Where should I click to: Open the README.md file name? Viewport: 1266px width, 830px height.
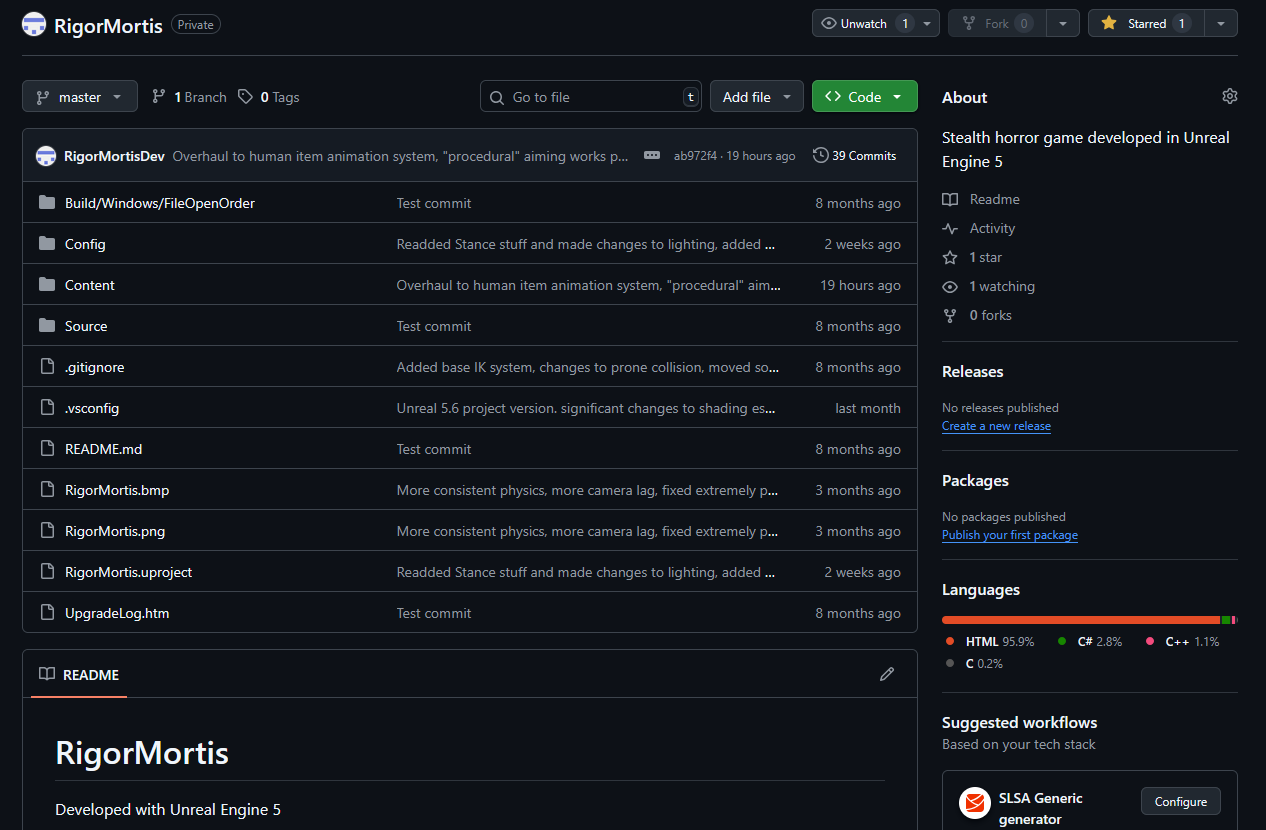(x=104, y=449)
